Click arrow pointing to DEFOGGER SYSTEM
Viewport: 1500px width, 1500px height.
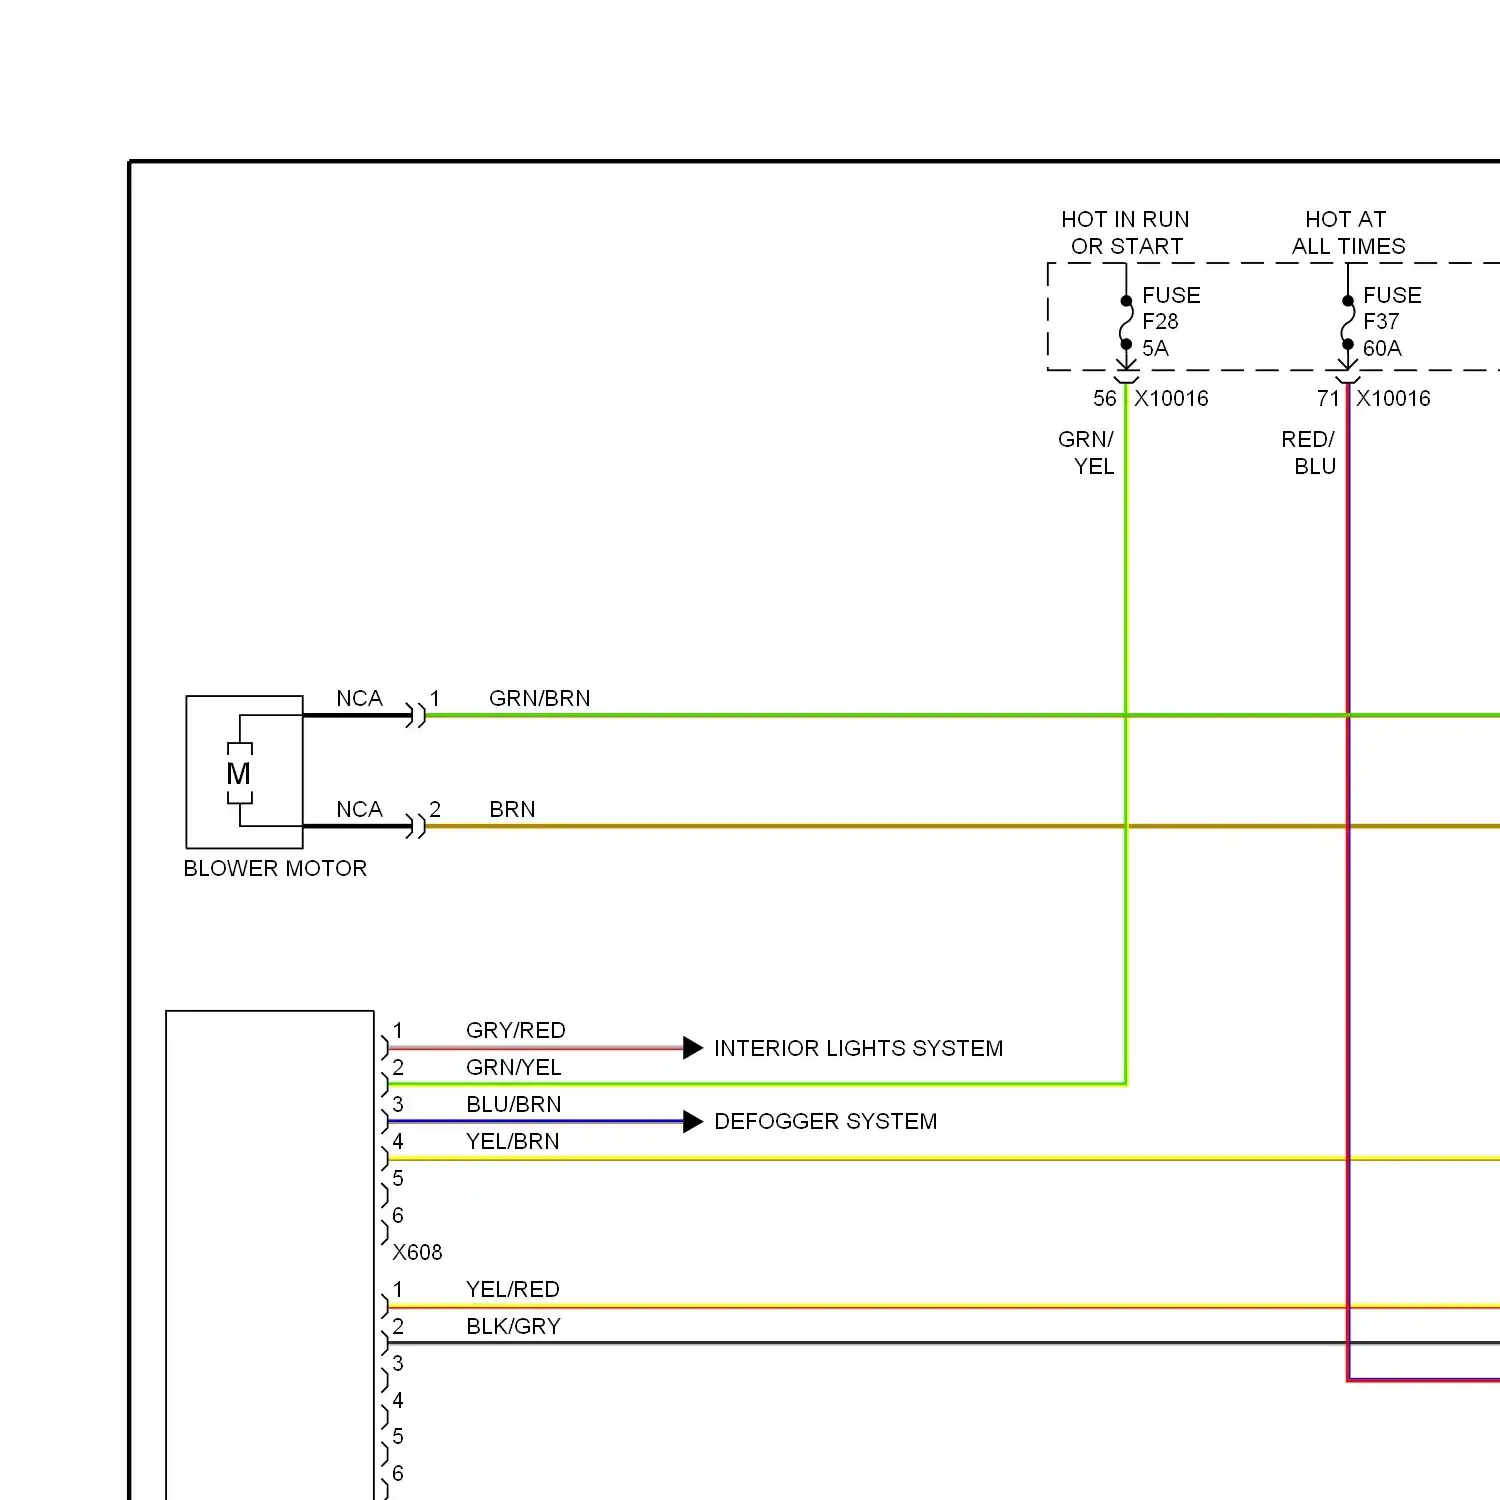693,1122
